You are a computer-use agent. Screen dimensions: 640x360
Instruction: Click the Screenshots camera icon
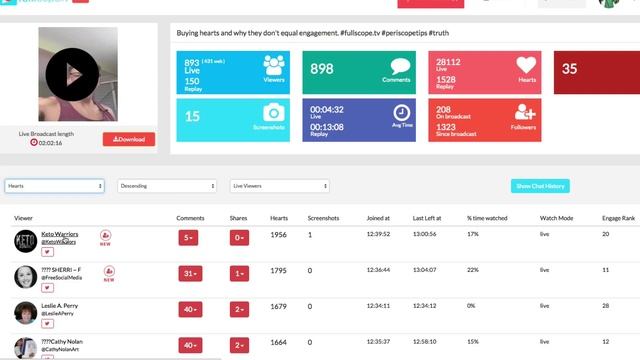coord(273,112)
